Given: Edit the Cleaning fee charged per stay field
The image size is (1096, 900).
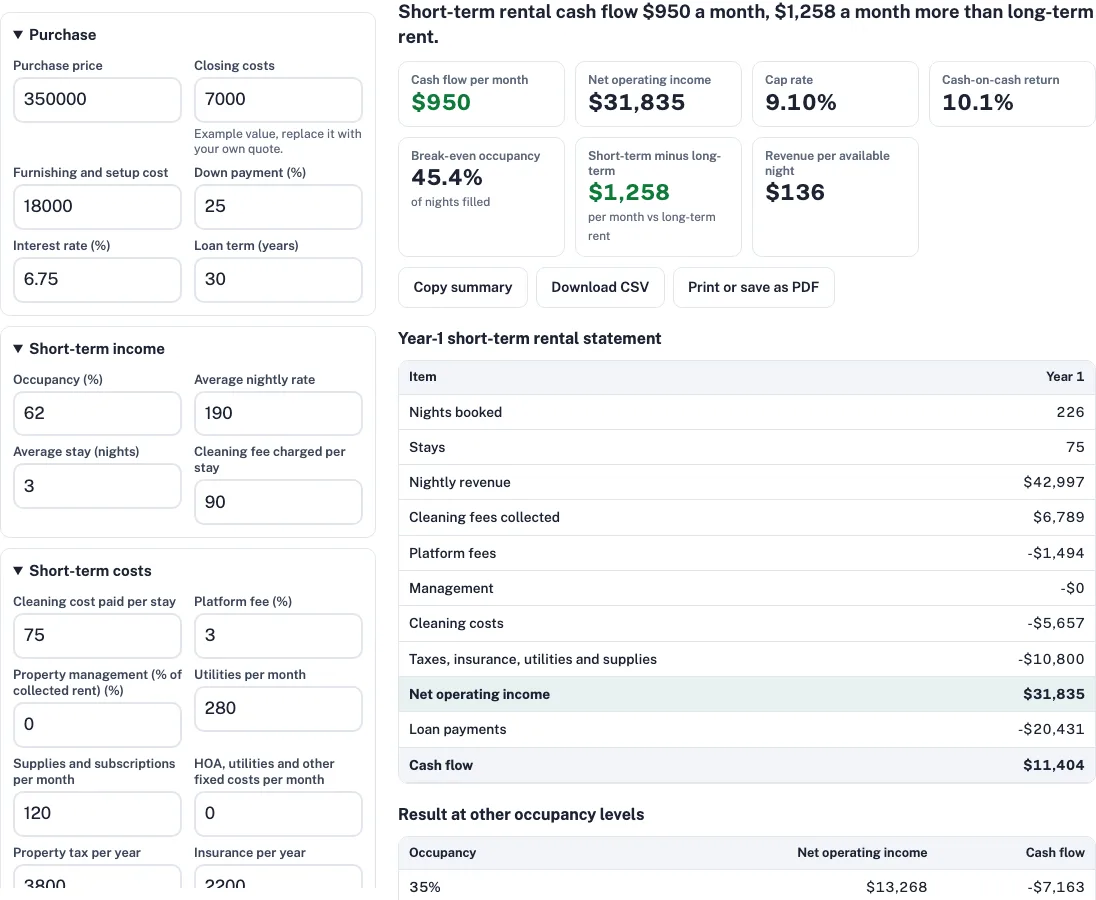Looking at the screenshot, I should tap(278, 502).
